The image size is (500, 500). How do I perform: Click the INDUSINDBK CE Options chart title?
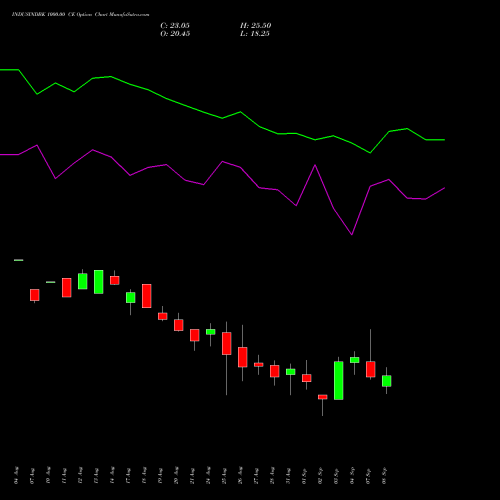point(80,15)
